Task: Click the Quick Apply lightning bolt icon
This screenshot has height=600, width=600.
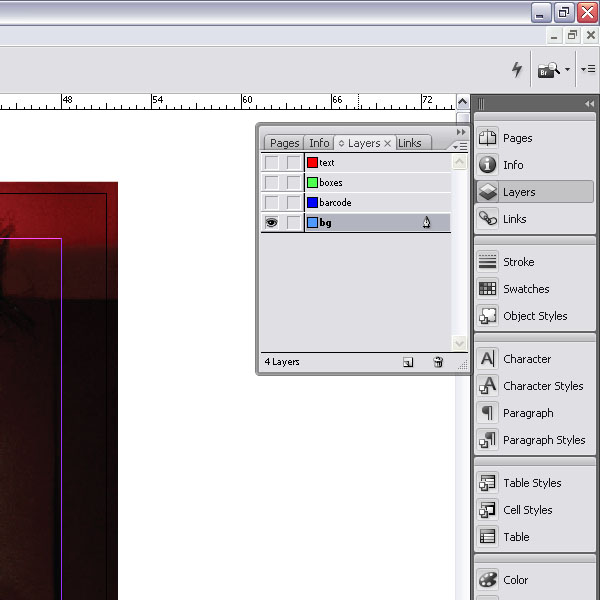Action: [517, 69]
